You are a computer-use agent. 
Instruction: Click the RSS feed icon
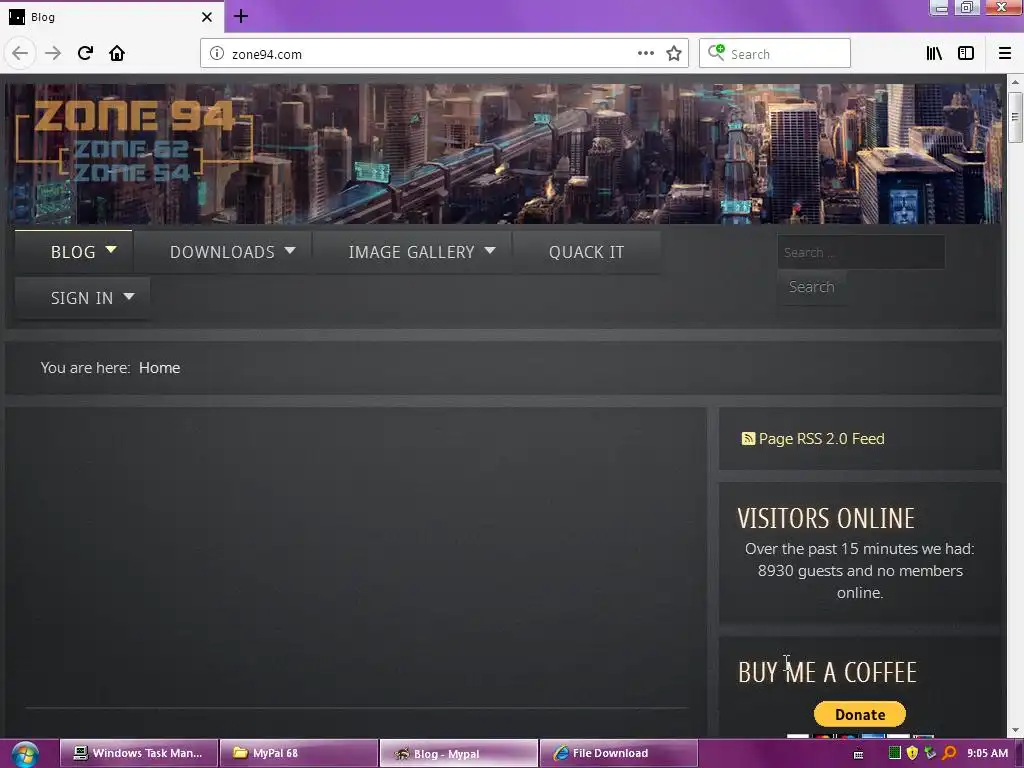(748, 439)
